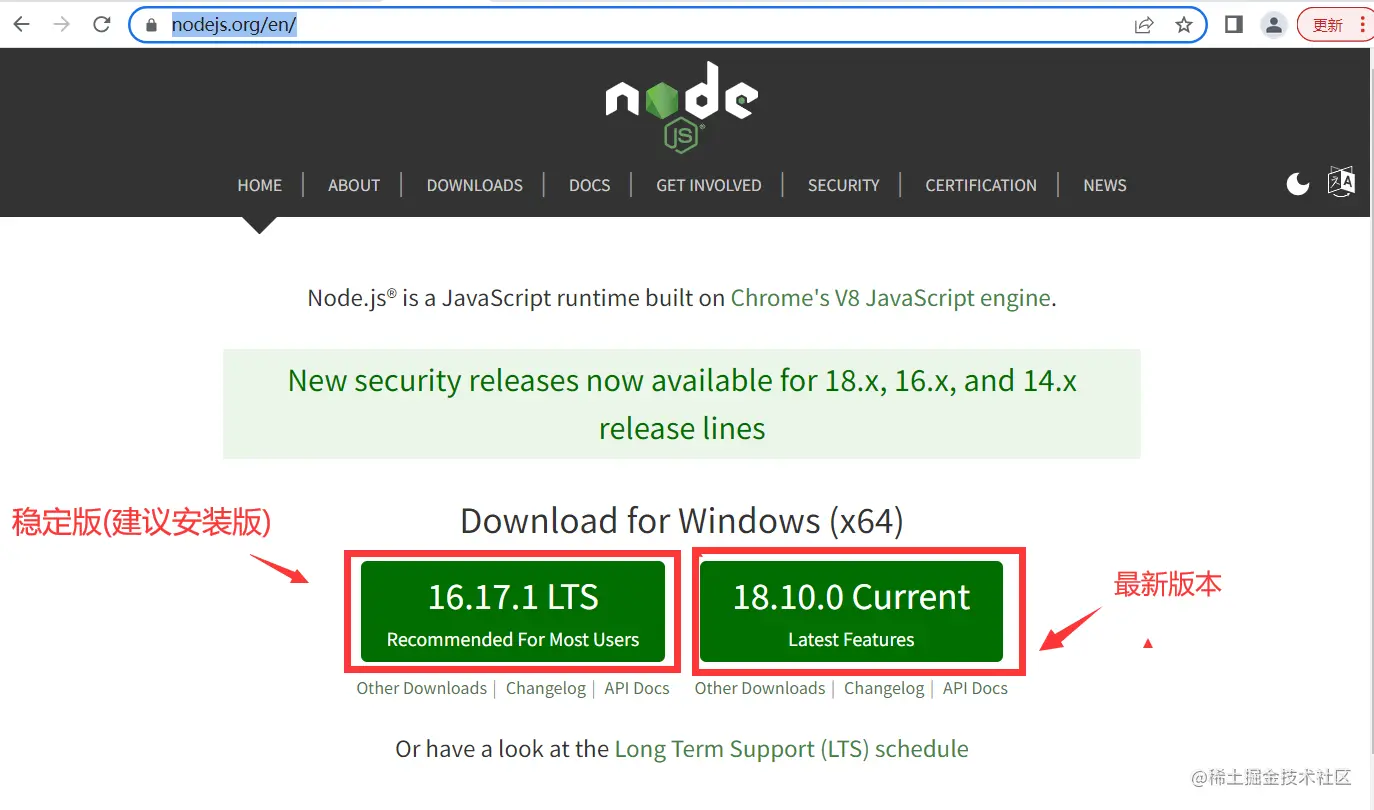Open the CERTIFICATION nav item
The height and width of the screenshot is (810, 1374).
point(981,185)
